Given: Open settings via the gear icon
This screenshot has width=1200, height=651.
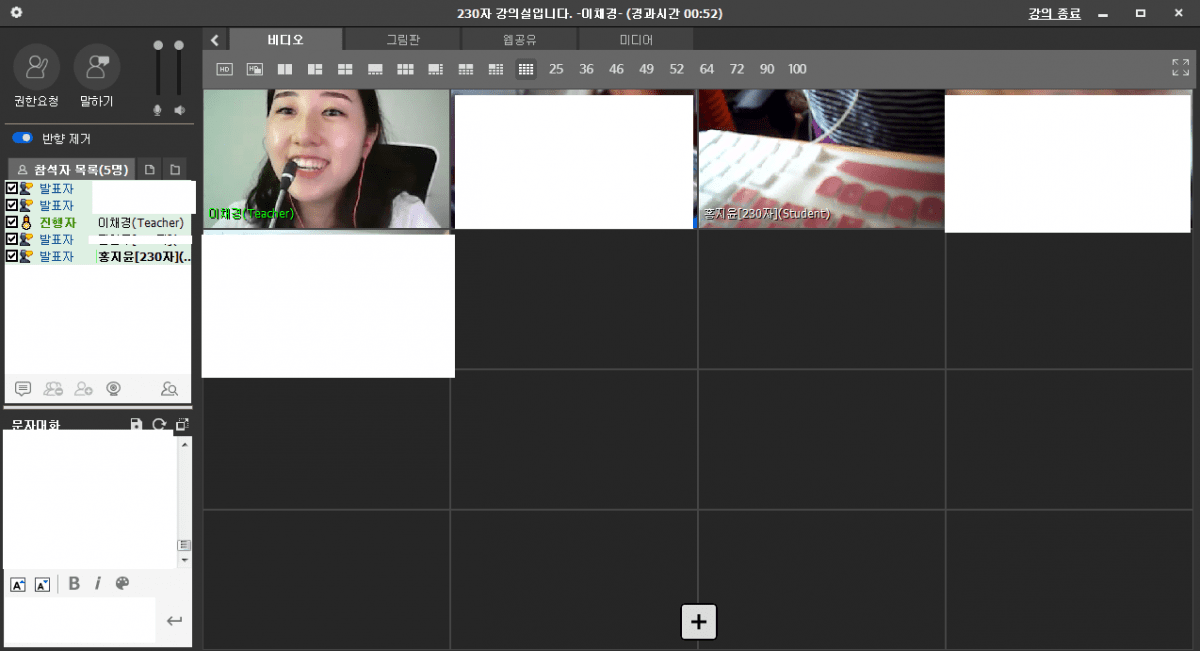Looking at the screenshot, I should point(16,13).
